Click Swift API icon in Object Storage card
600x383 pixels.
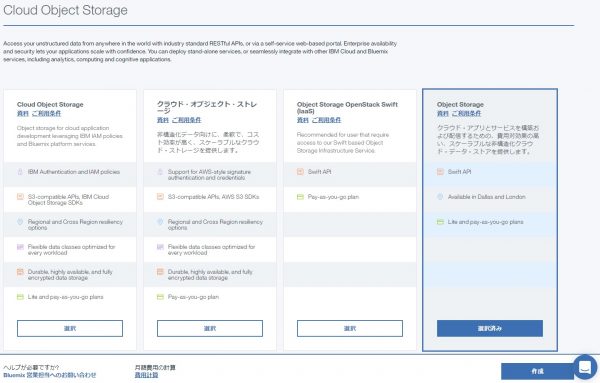pyautogui.click(x=440, y=172)
